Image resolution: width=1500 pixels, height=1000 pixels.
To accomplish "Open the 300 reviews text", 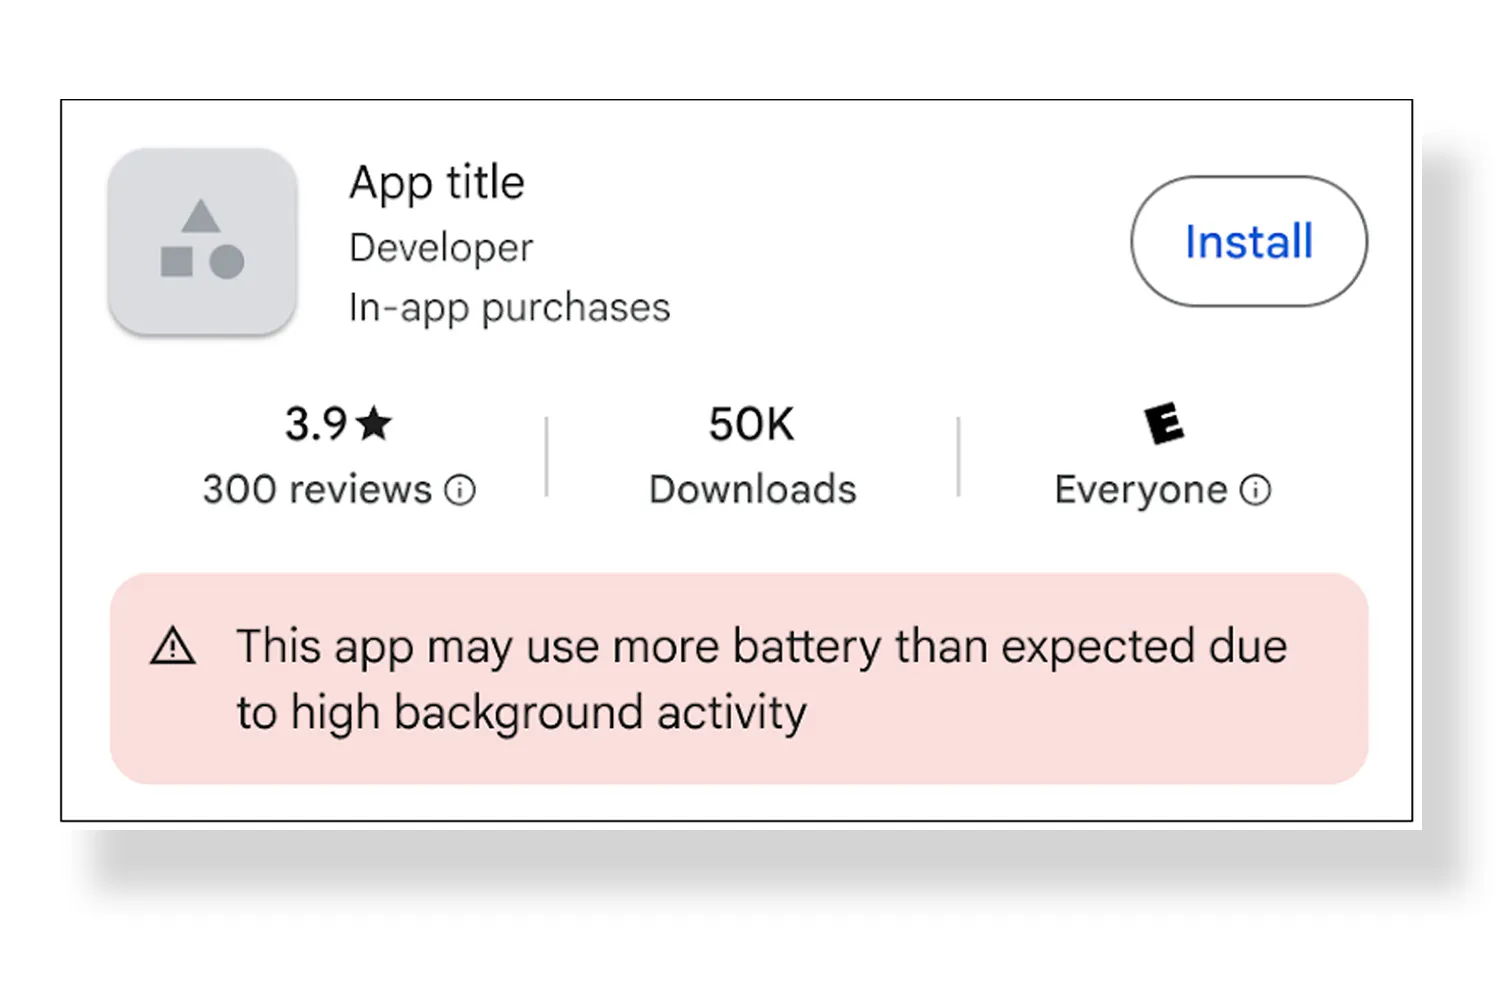I will [x=317, y=490].
